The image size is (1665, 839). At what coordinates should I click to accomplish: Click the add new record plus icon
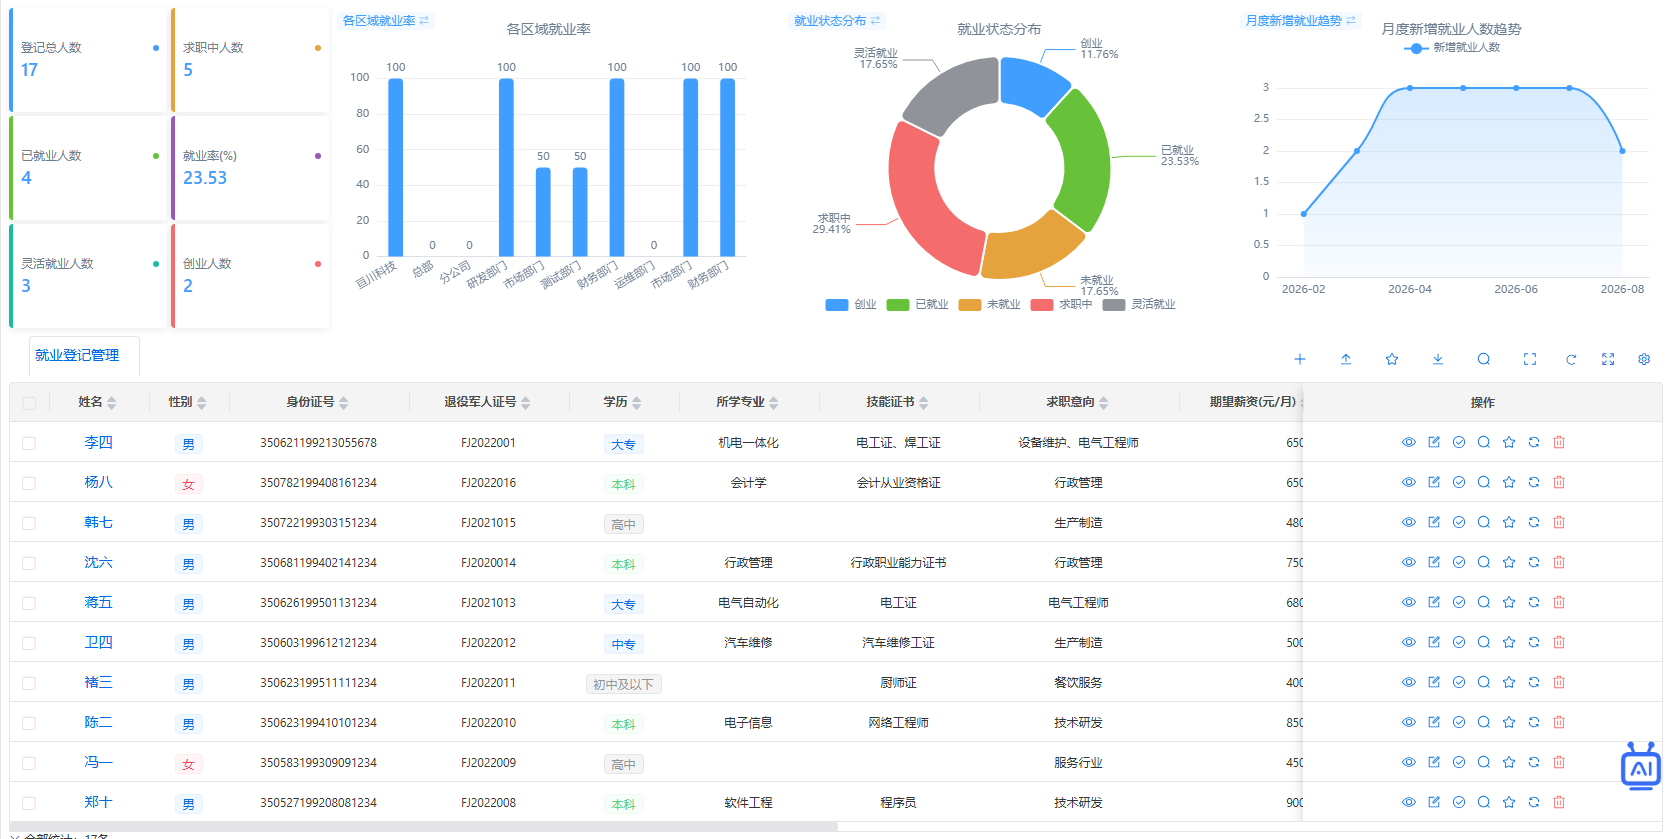click(1300, 359)
